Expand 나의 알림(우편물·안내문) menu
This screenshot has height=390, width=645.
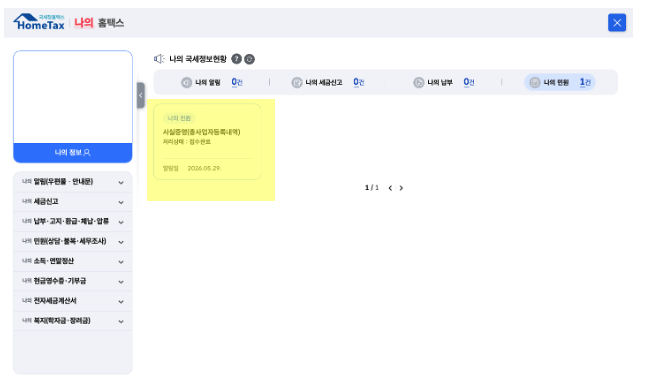pos(73,182)
